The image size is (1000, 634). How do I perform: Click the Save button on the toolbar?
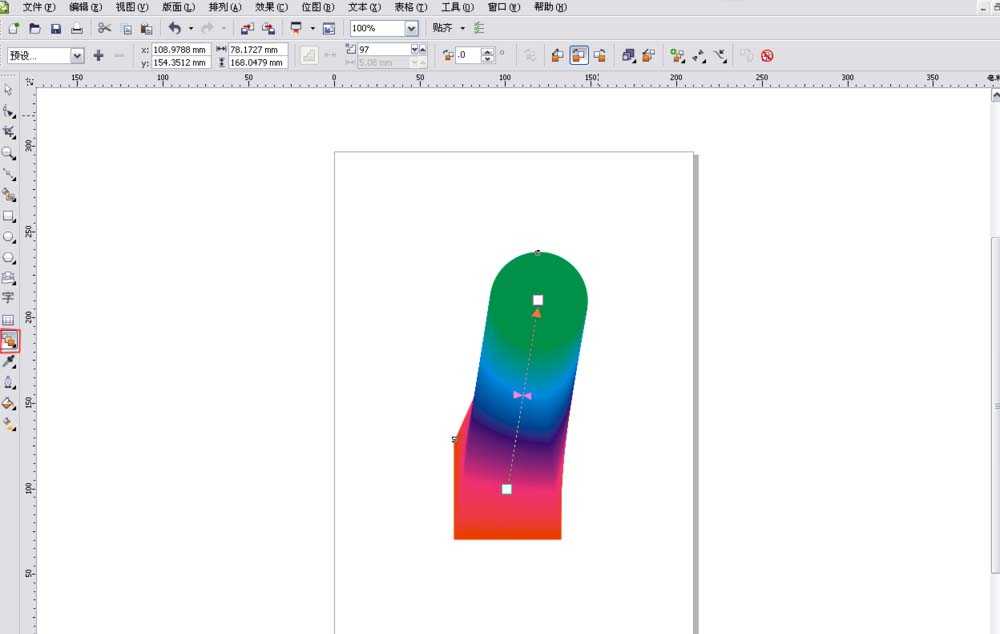click(x=55, y=28)
